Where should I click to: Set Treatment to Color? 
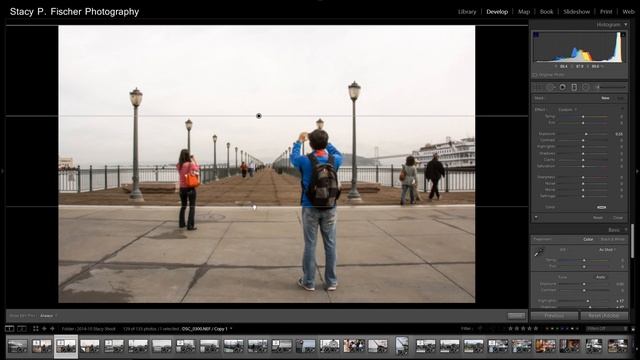[x=588, y=239]
